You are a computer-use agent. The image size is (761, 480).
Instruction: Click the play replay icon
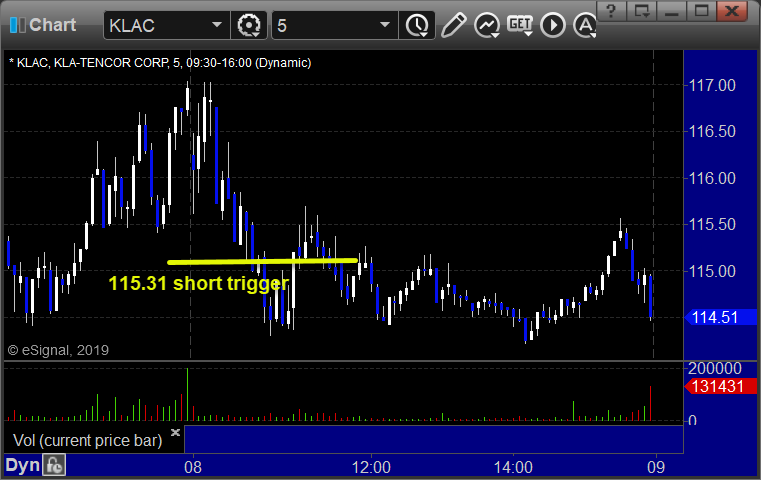click(553, 25)
